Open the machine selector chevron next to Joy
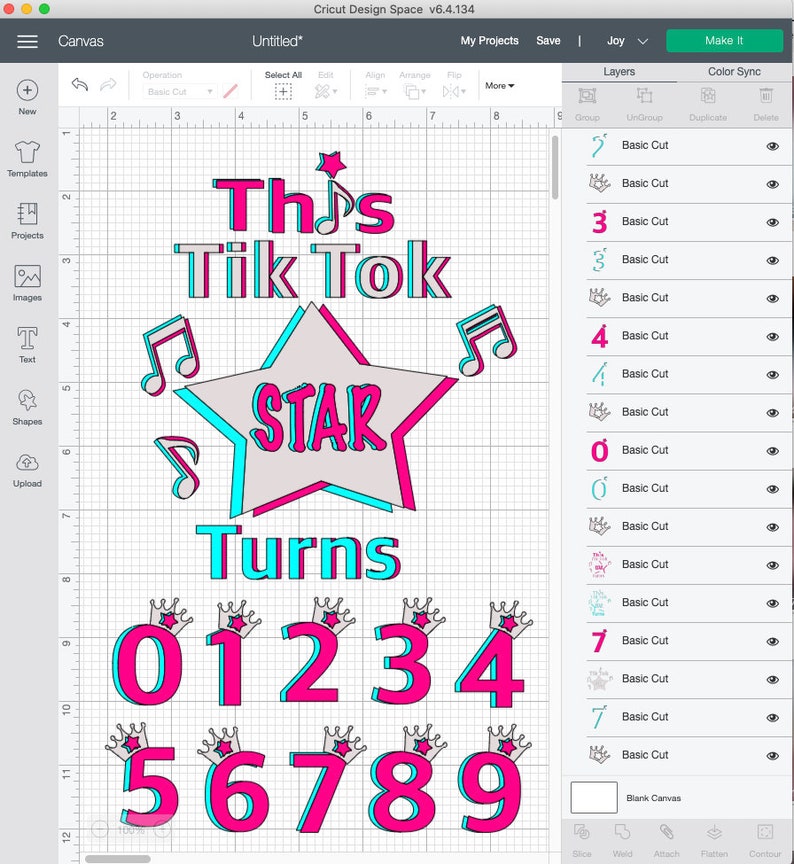This screenshot has height=864, width=794. tap(642, 41)
